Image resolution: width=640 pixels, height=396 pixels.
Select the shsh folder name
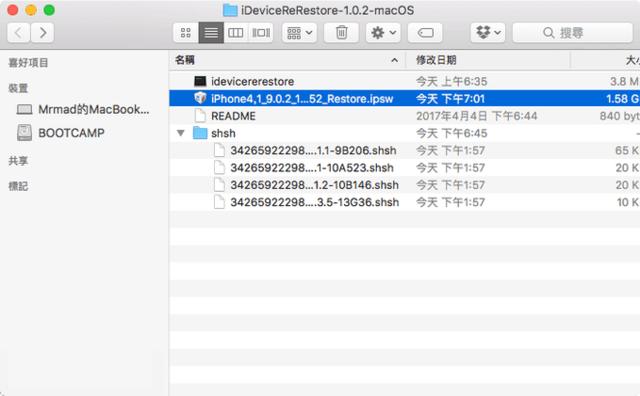click(x=223, y=133)
